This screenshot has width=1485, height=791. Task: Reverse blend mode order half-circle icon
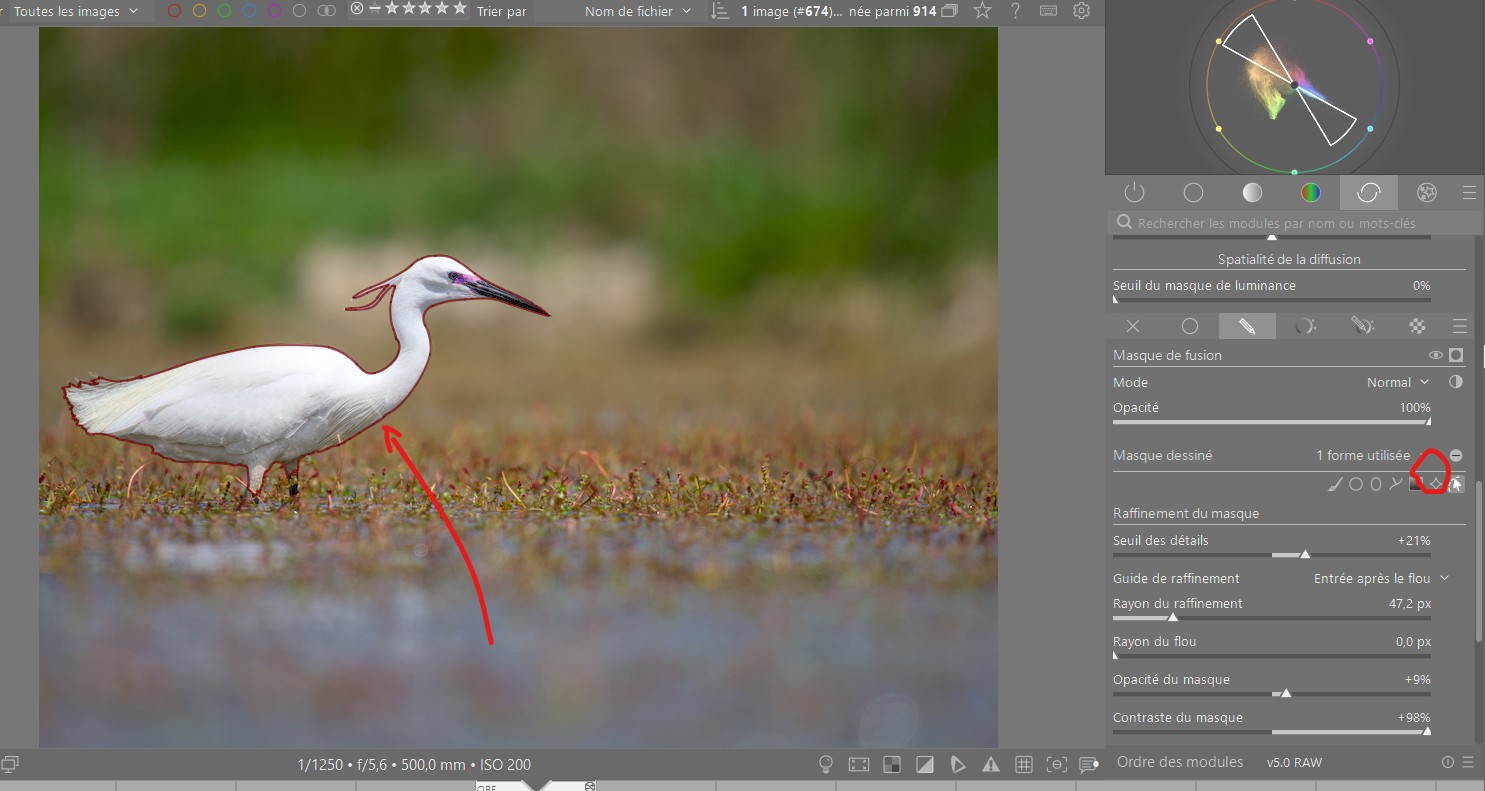[1456, 382]
